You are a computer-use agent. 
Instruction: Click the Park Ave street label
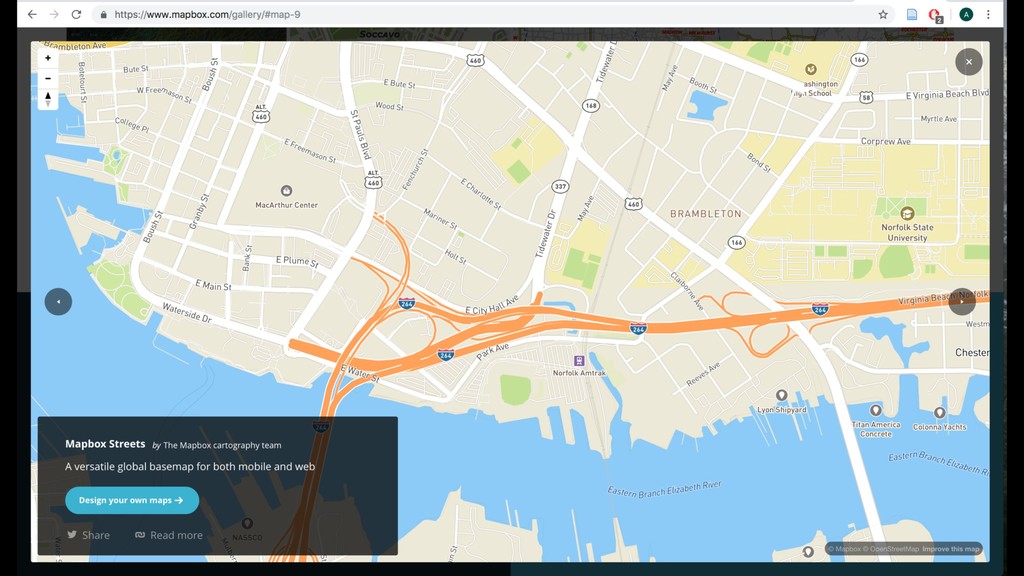(x=492, y=352)
